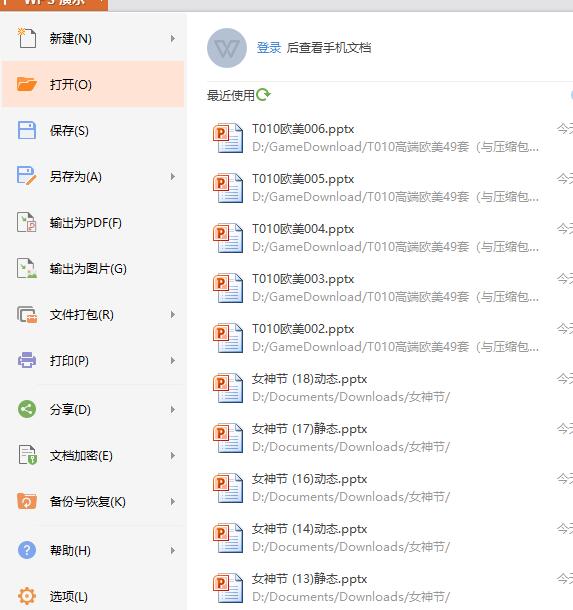Select the 文件打包(R) menu entry
573x610 pixels.
(93, 314)
